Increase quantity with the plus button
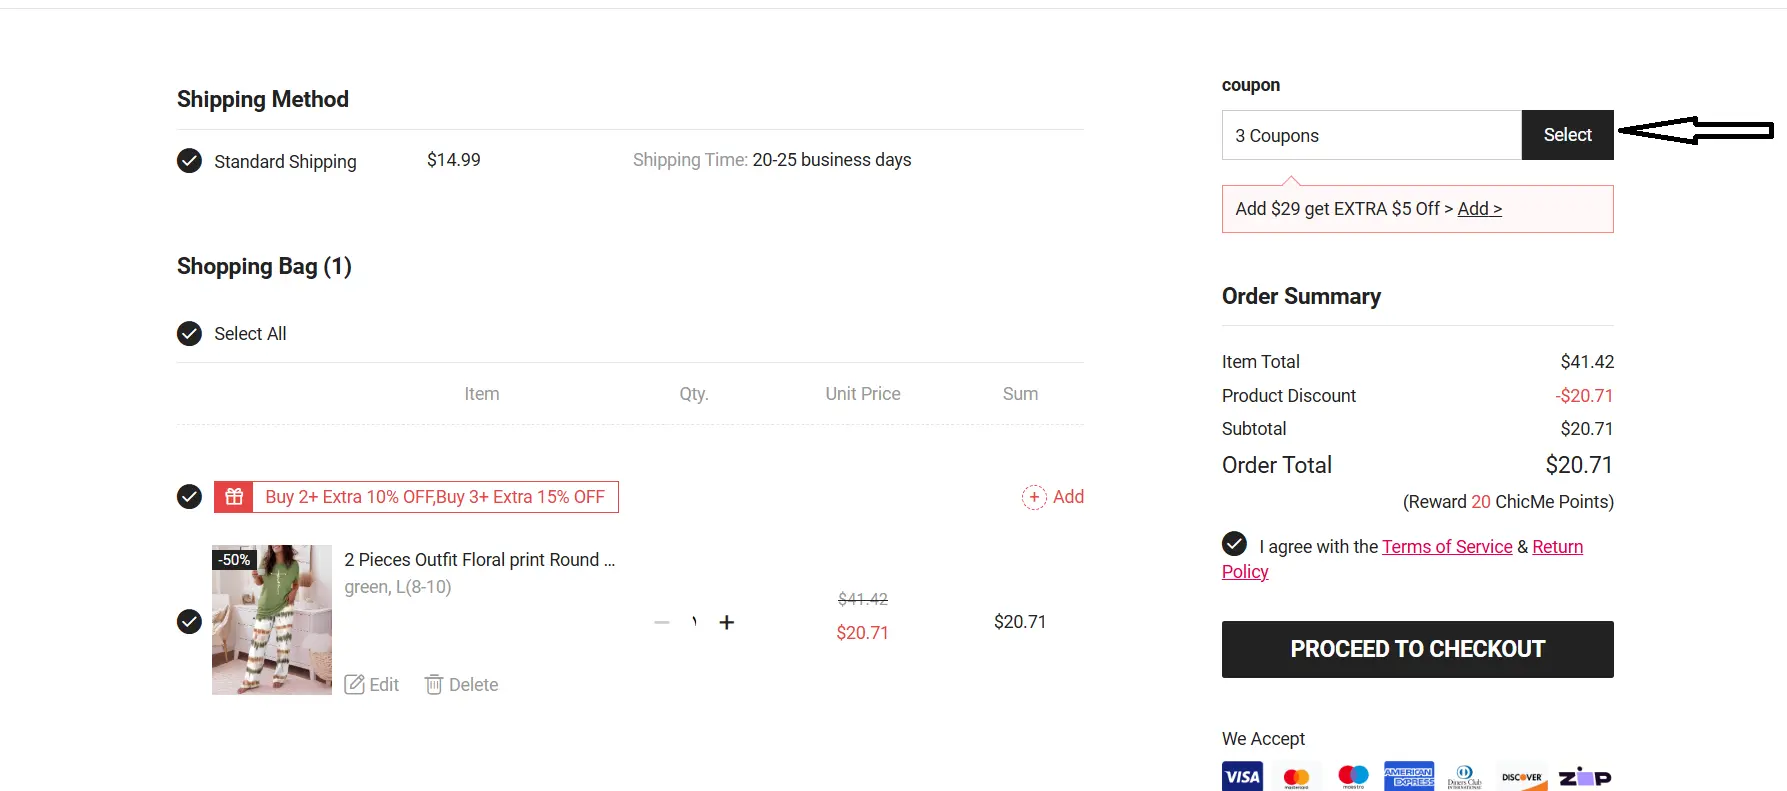Screen dimensions: 1787x791 (727, 622)
